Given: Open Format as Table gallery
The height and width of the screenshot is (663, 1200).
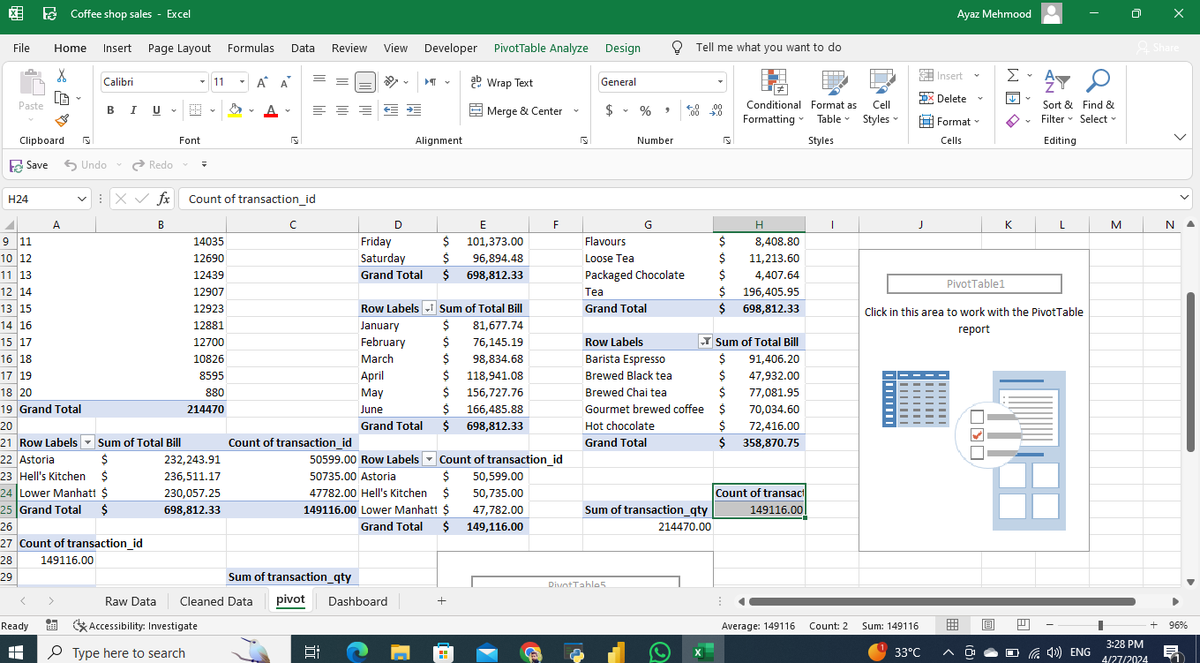Looking at the screenshot, I should [x=833, y=97].
